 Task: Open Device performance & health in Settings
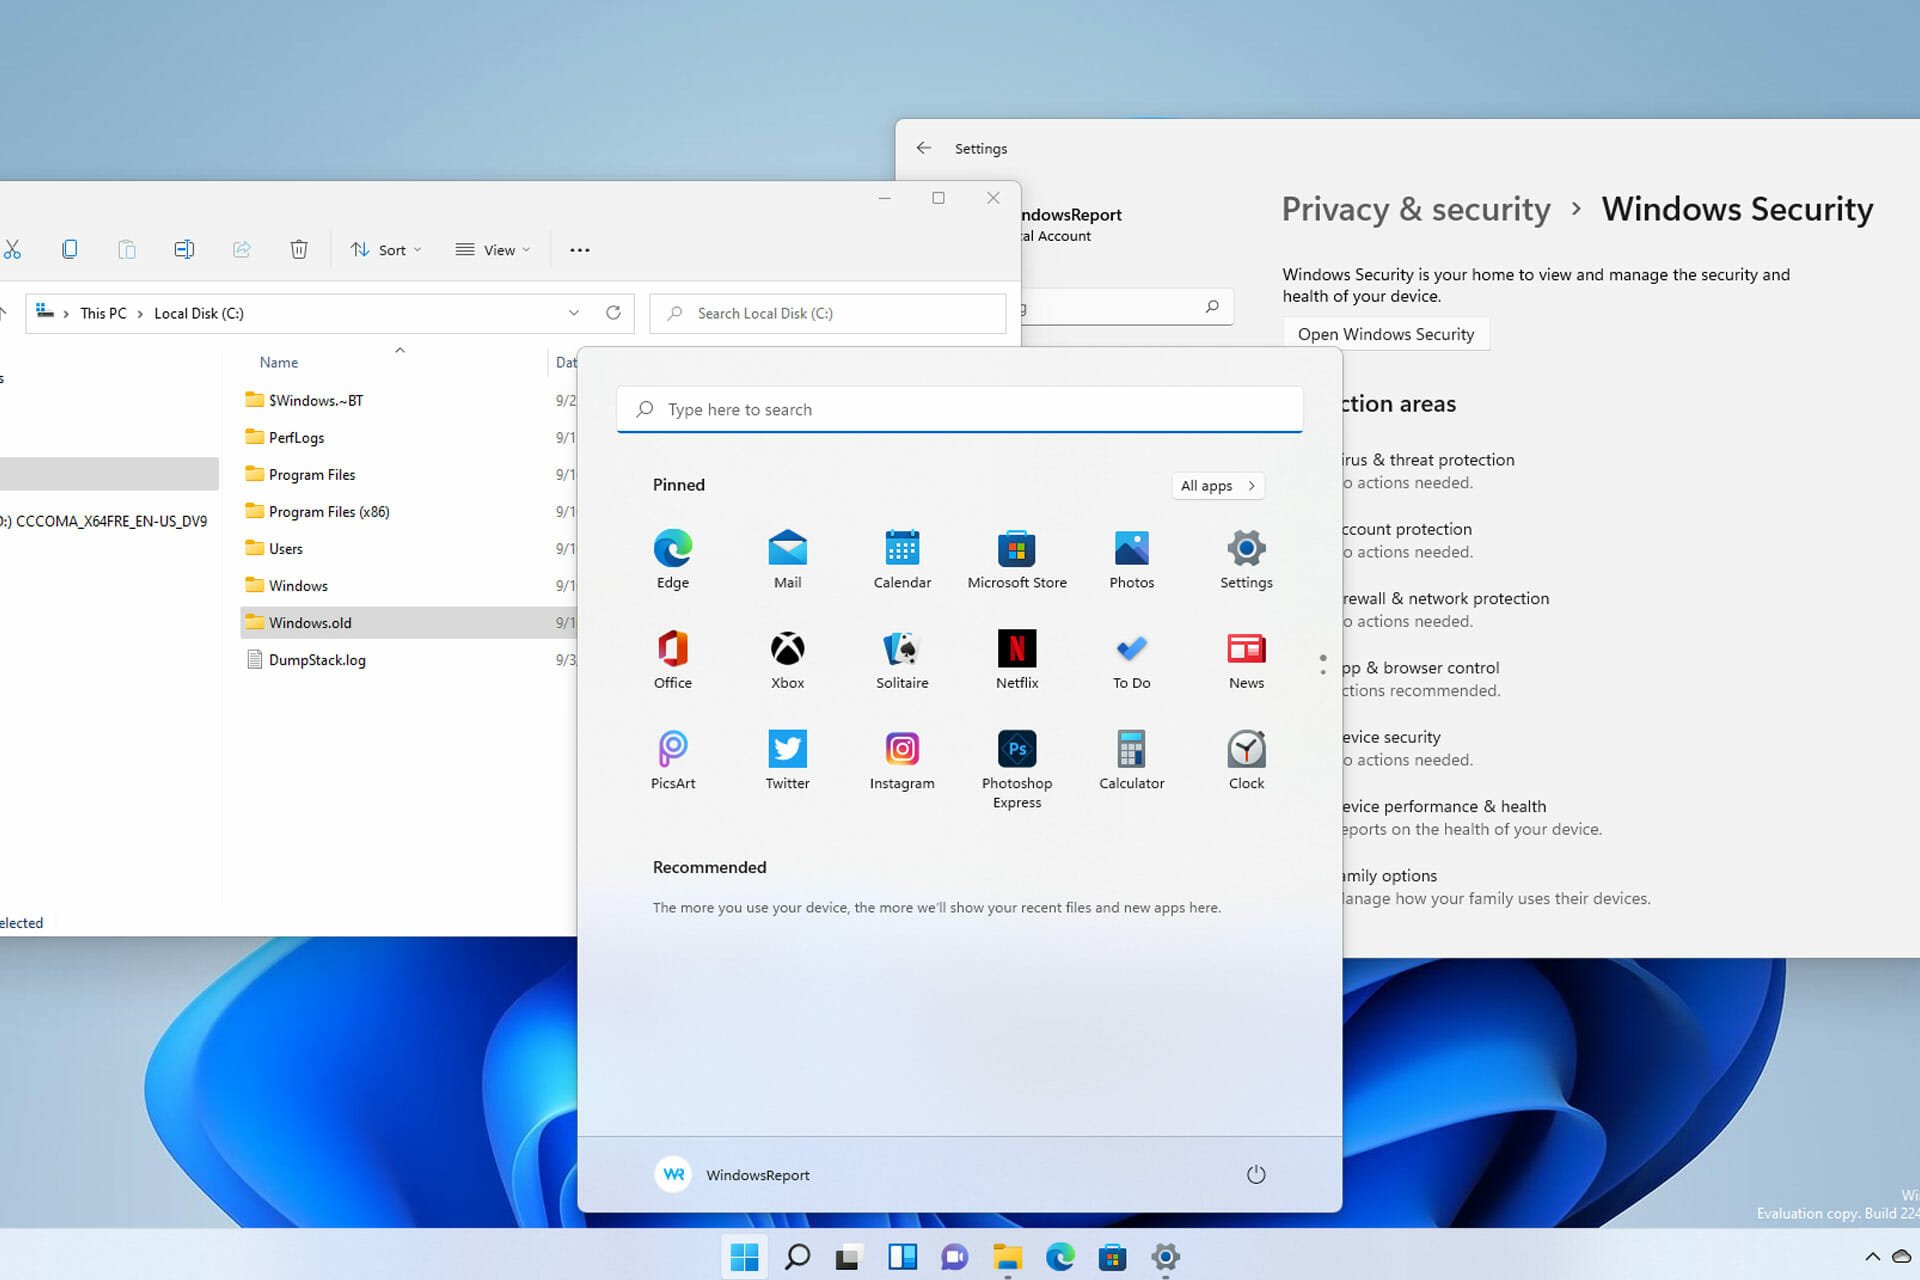coord(1472,817)
